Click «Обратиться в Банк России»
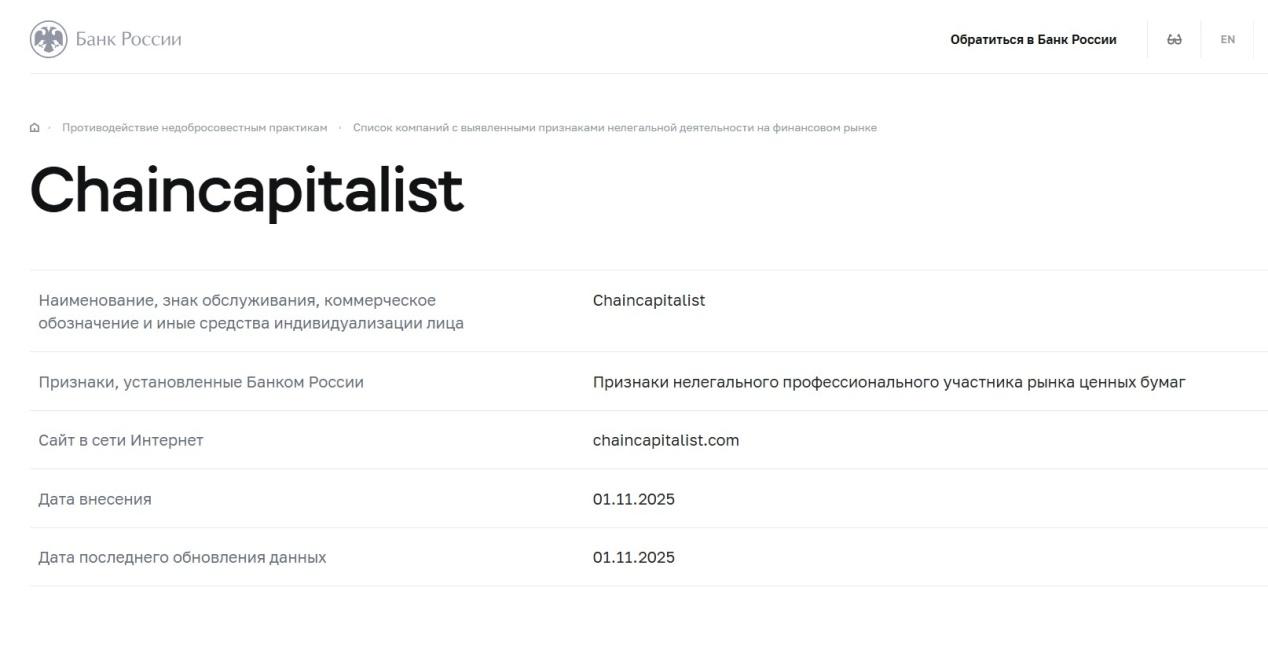This screenshot has width=1268, height=650. 1032,39
